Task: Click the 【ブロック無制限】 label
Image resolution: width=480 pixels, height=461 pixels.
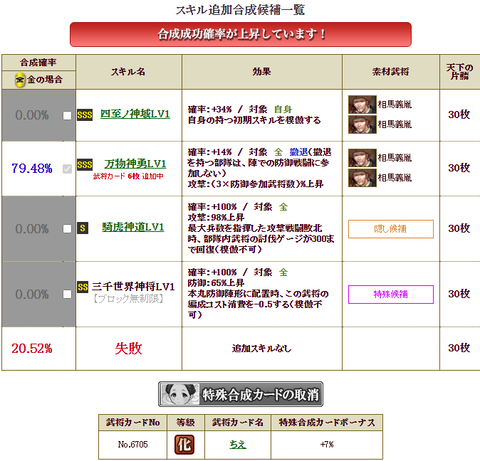Action: [129, 299]
